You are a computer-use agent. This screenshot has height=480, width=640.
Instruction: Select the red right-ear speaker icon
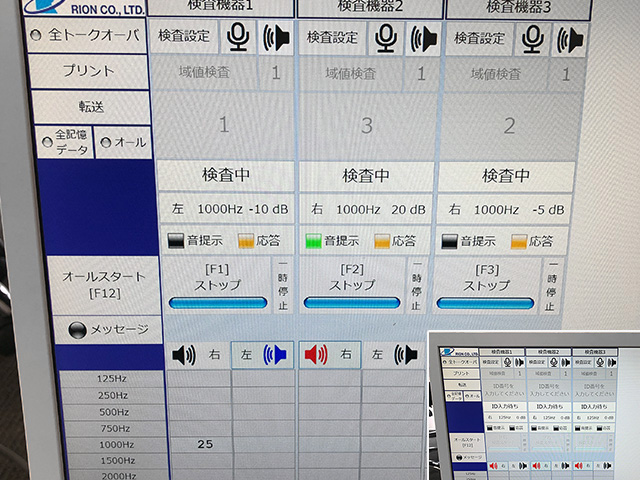[315, 354]
